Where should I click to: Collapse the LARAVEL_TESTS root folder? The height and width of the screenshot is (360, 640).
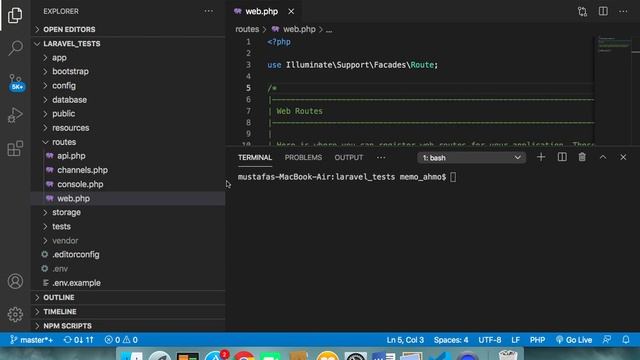tap(128, 44)
